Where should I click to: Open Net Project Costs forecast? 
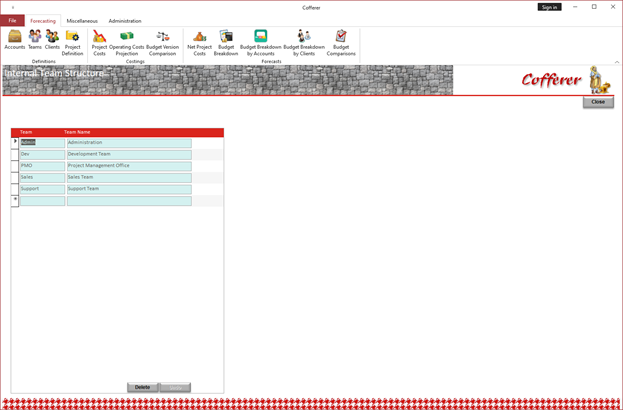[x=199, y=43]
